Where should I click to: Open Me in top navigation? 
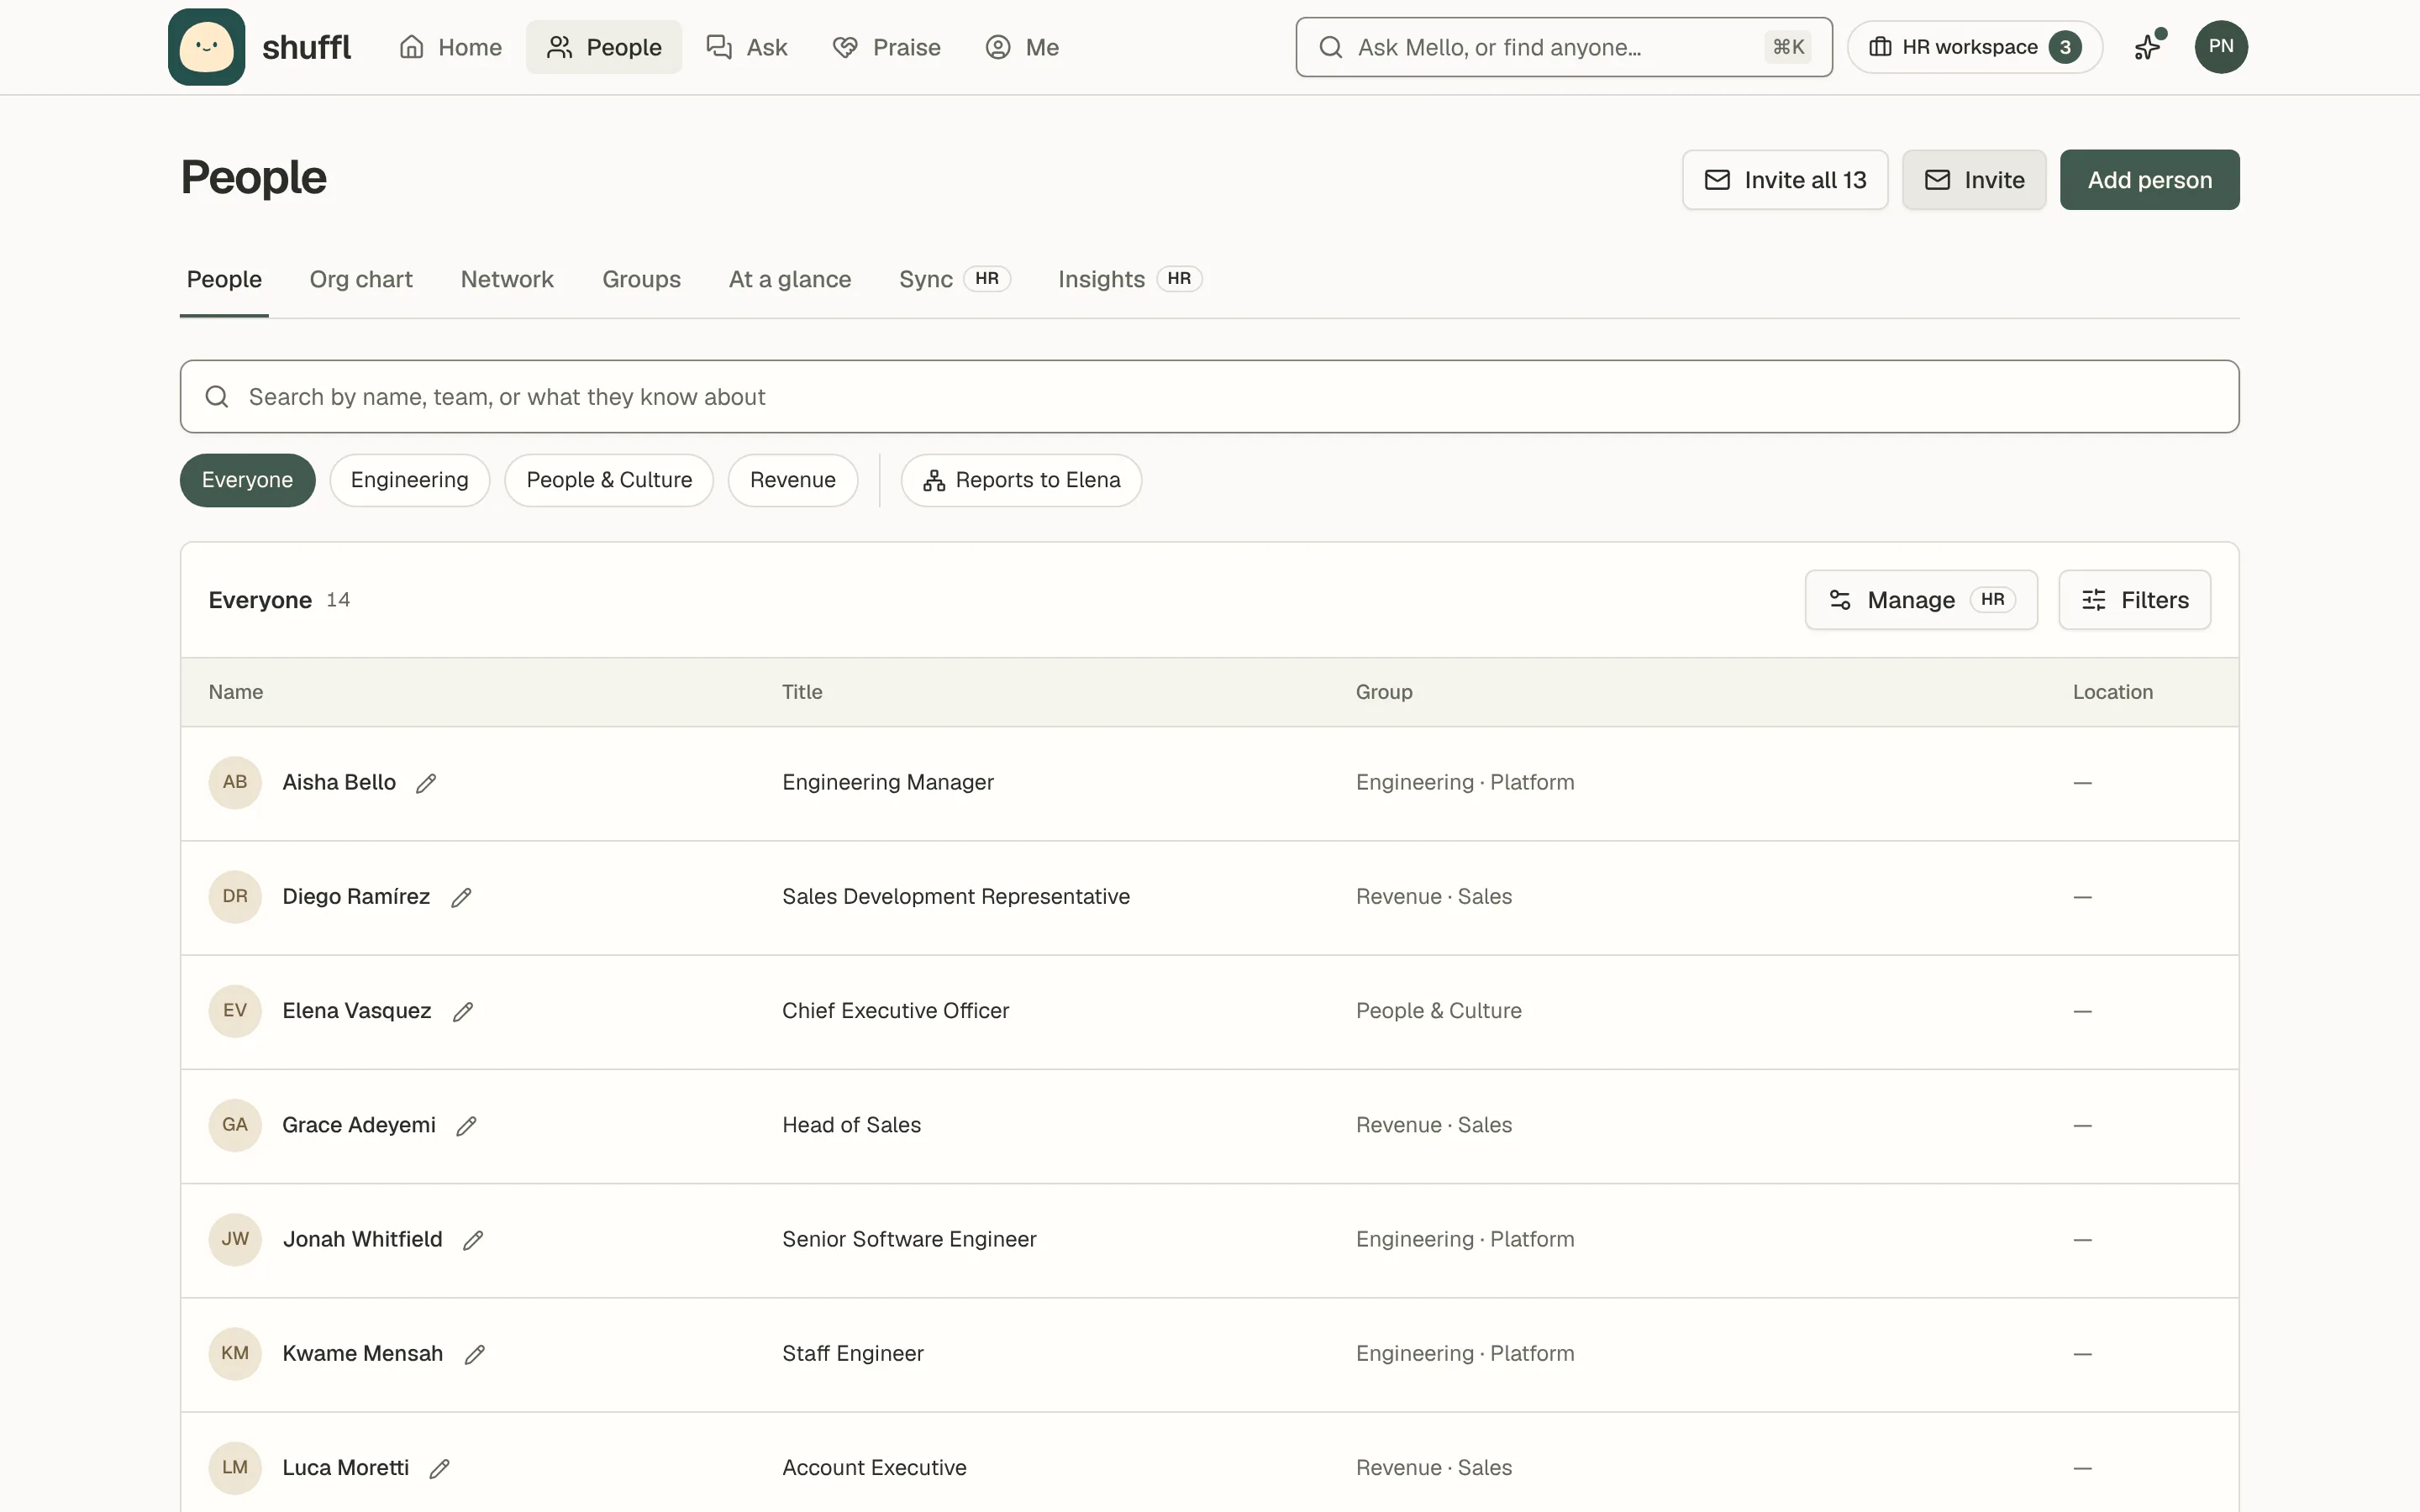click(x=1022, y=47)
